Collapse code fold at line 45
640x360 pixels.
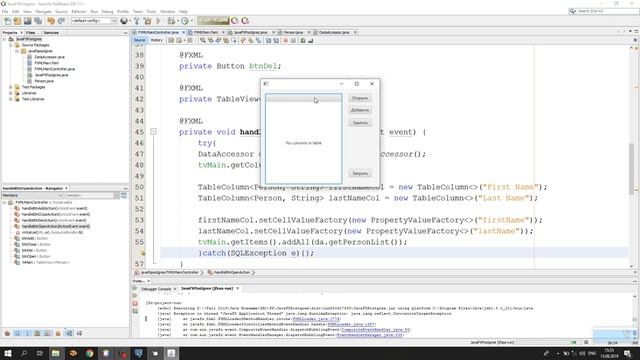point(153,132)
